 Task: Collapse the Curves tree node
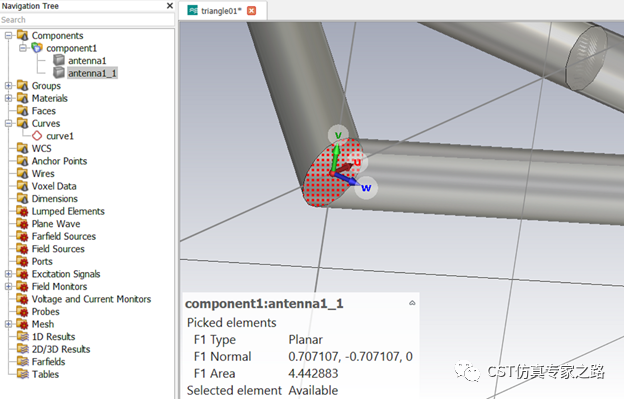click(8, 123)
